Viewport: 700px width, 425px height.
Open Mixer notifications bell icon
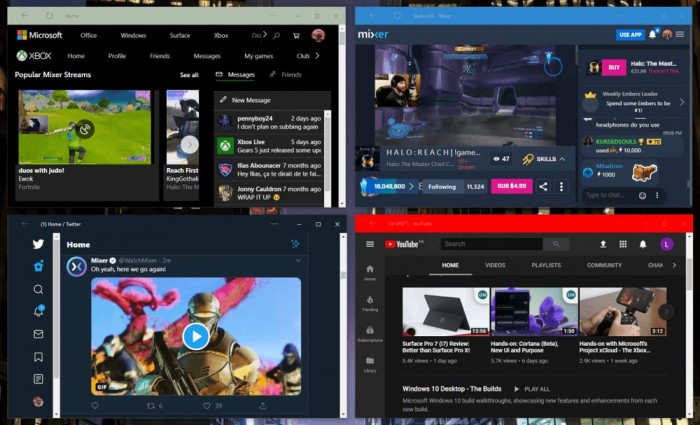[652, 34]
